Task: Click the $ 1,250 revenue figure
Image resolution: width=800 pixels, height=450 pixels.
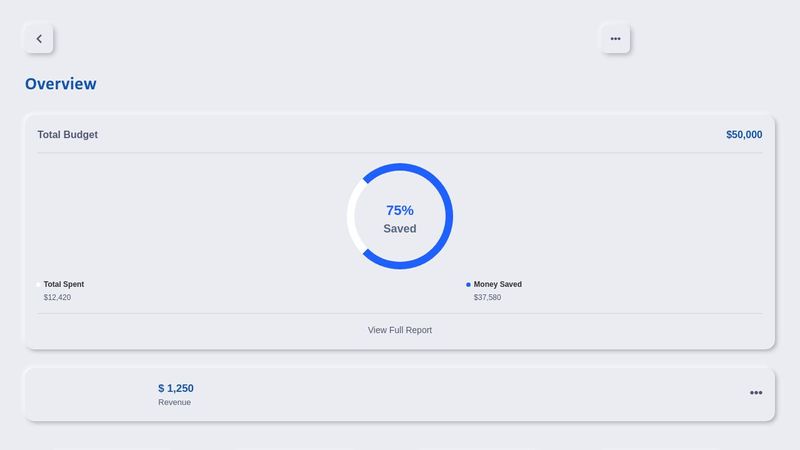Action: (x=176, y=388)
